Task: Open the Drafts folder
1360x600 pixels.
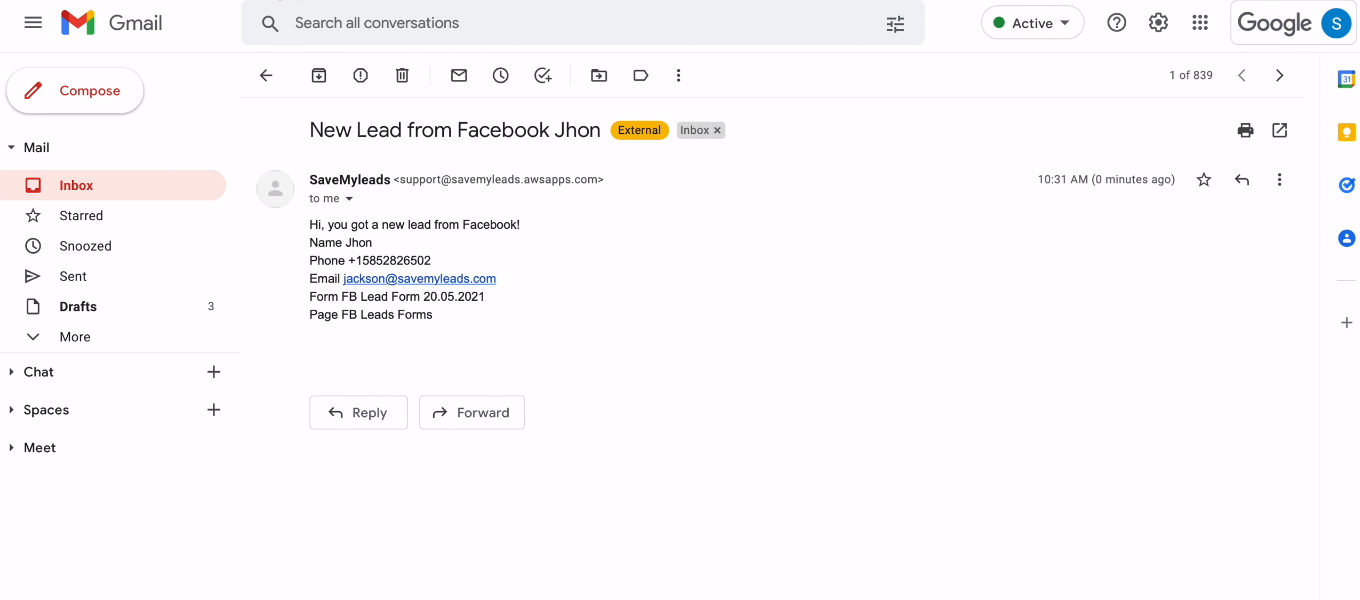Action: click(113, 307)
